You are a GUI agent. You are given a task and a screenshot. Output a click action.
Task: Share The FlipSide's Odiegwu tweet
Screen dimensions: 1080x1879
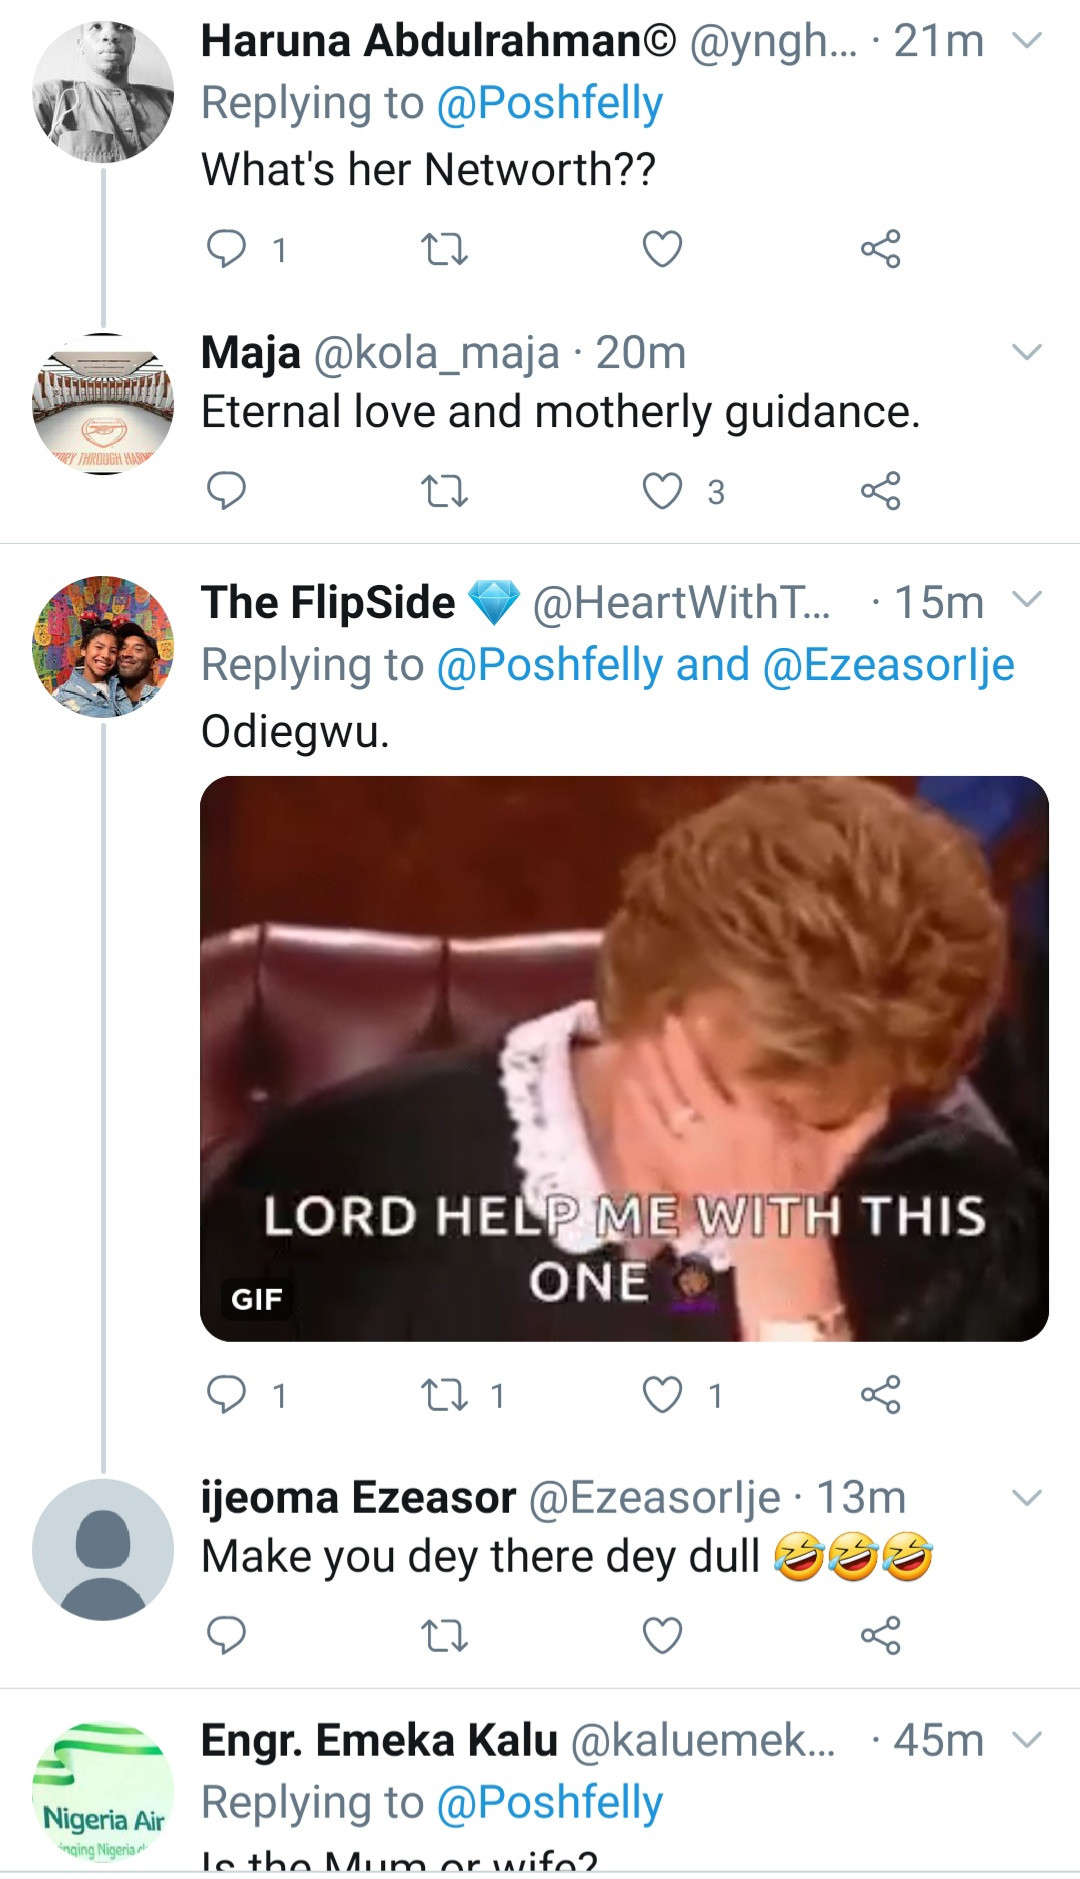[880, 1394]
